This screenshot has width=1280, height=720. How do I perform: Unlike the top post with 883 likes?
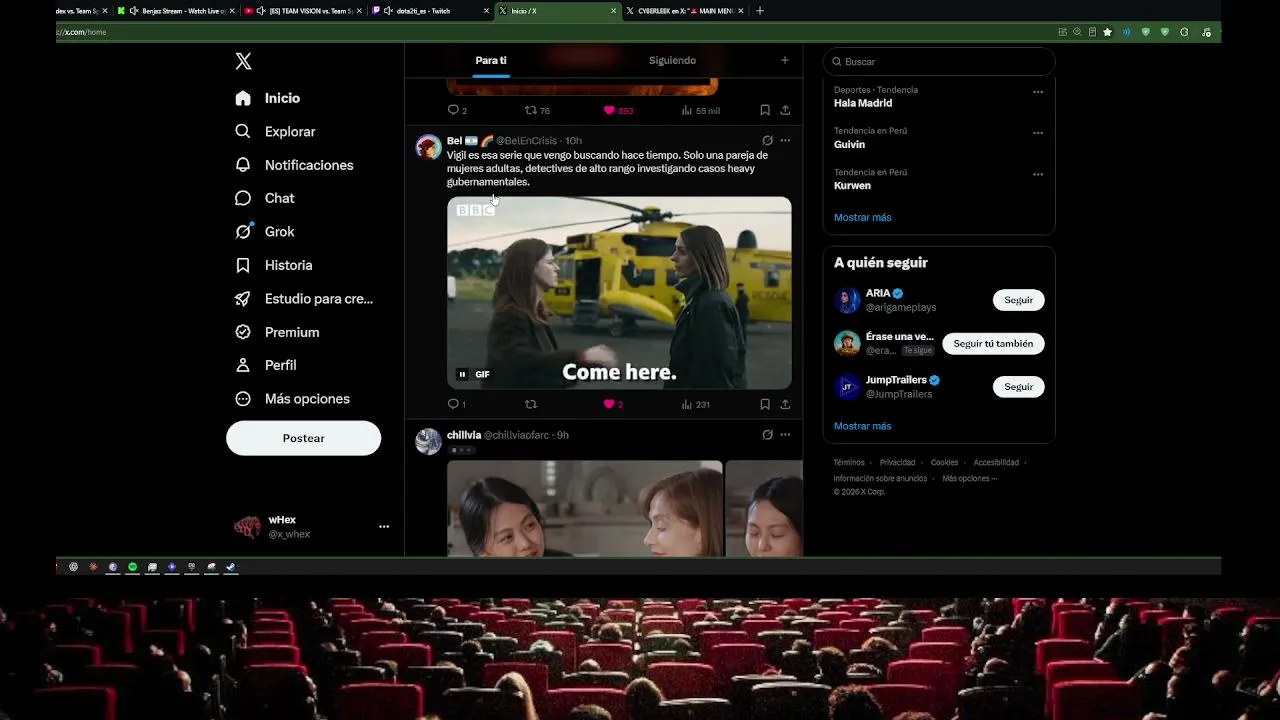coord(618,110)
